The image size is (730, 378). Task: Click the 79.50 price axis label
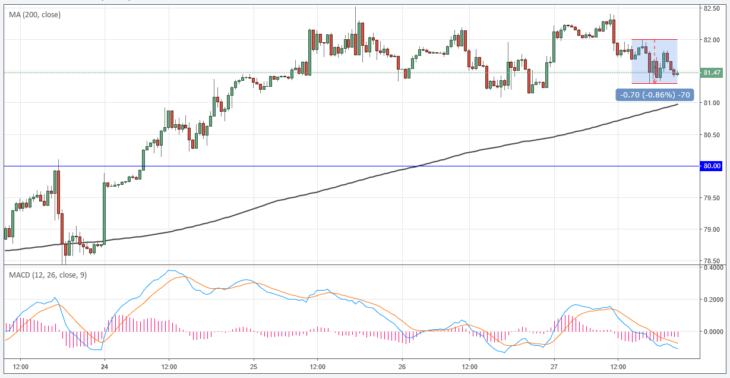click(x=712, y=198)
